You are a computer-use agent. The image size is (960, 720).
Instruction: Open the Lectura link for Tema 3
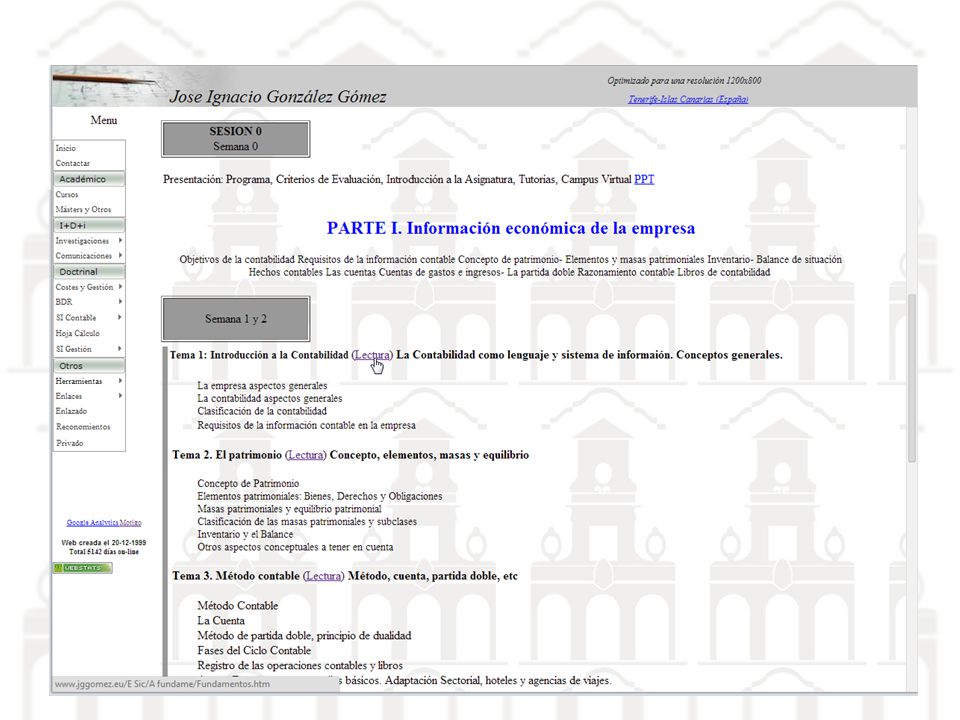pos(323,576)
